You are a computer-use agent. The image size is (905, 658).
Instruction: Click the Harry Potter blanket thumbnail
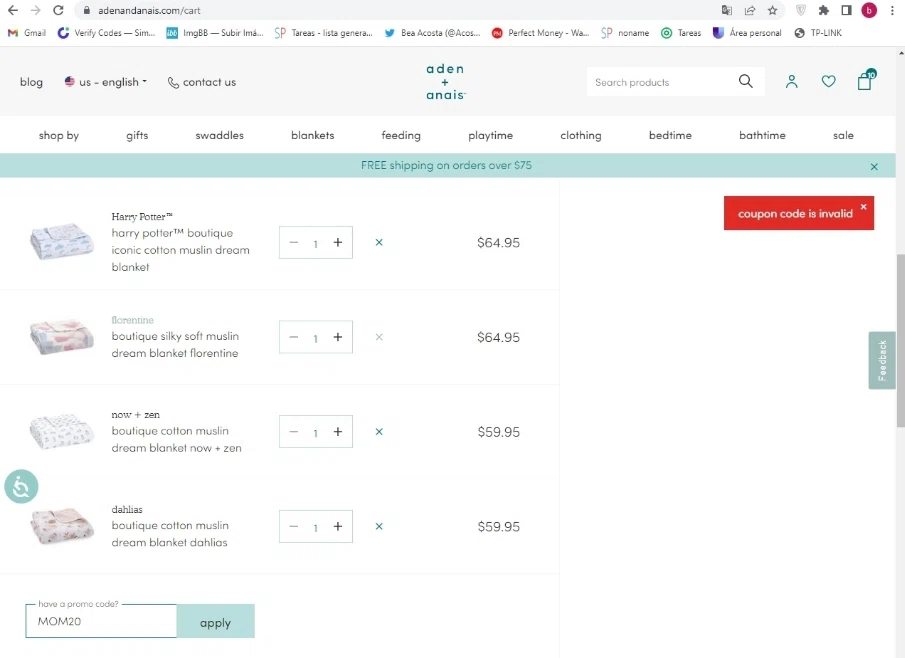pyautogui.click(x=62, y=242)
